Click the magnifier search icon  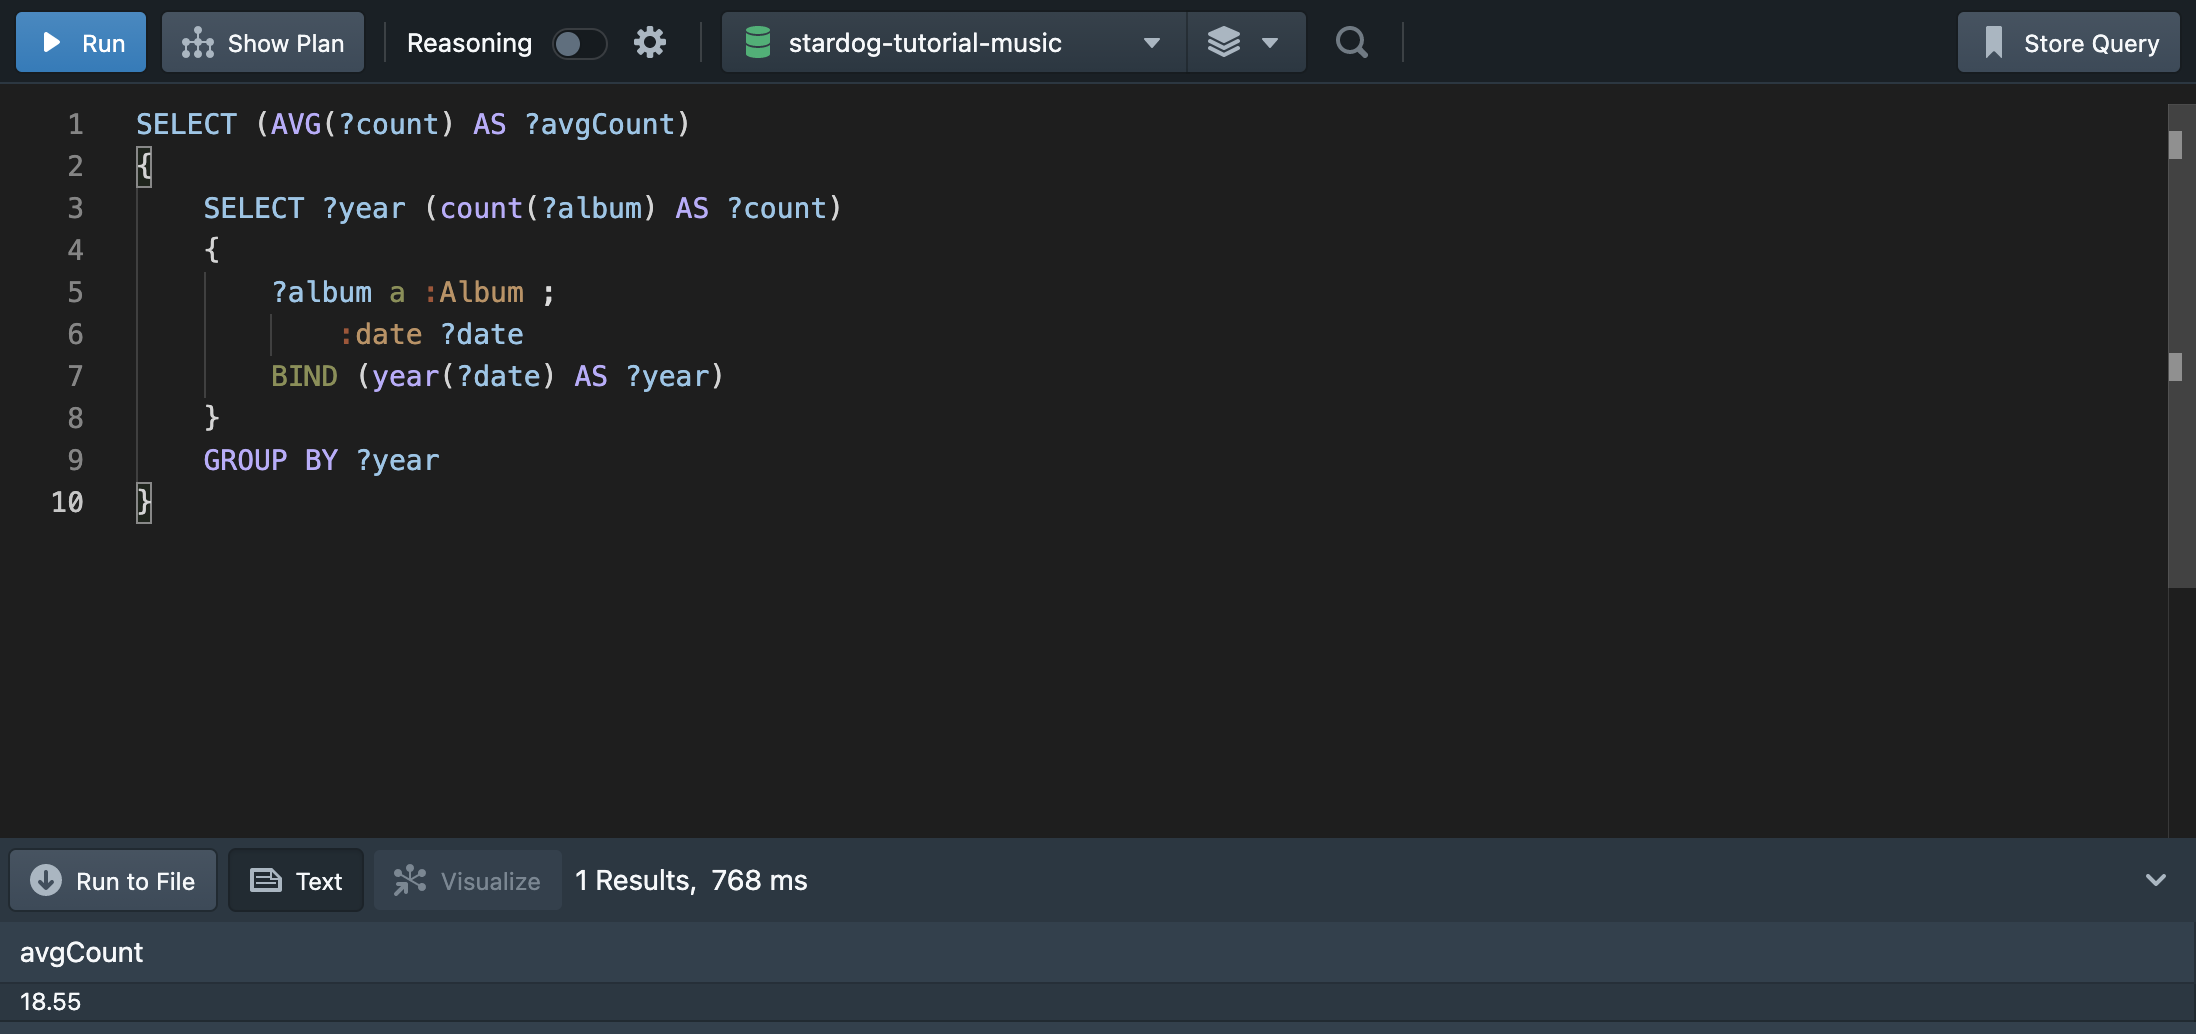[x=1352, y=42]
